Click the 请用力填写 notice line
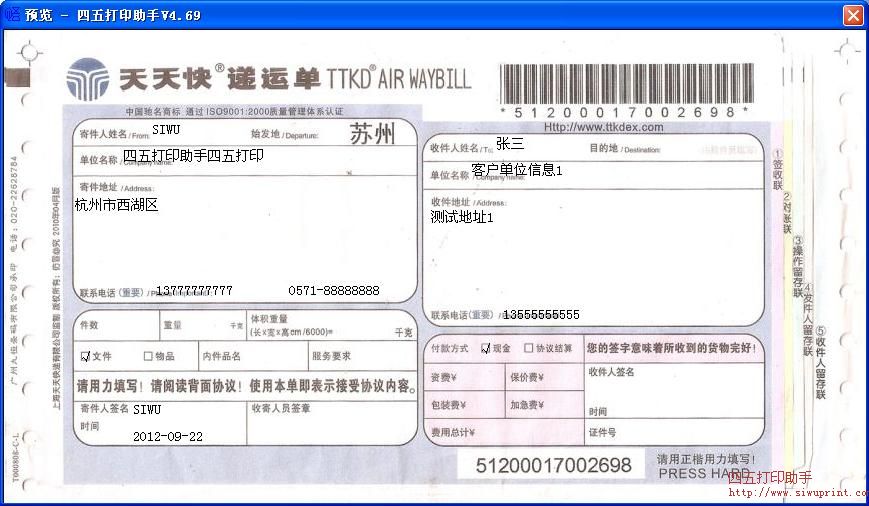869x506 pixels. tap(247, 386)
